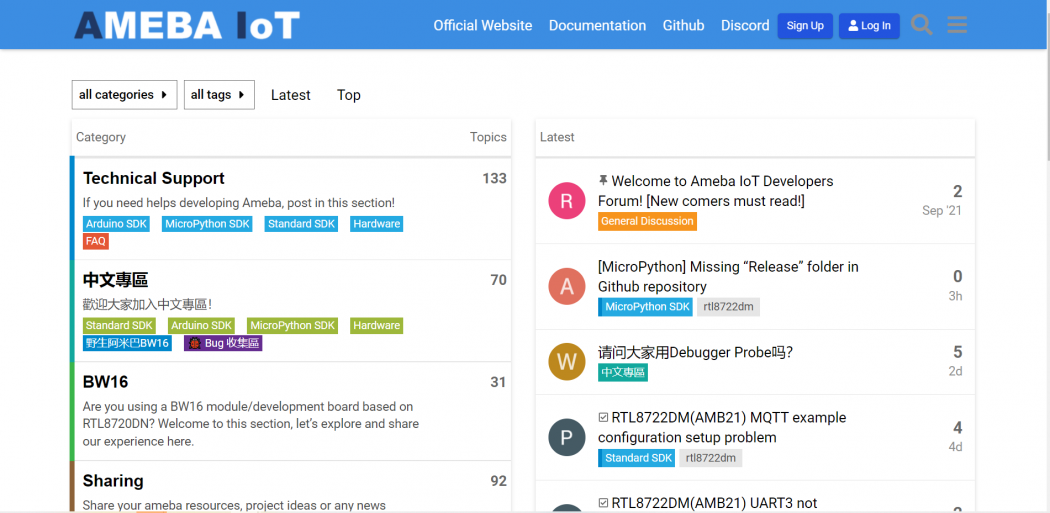Click the pink R user avatar
The width and height of the screenshot is (1050, 513).
coord(567,201)
